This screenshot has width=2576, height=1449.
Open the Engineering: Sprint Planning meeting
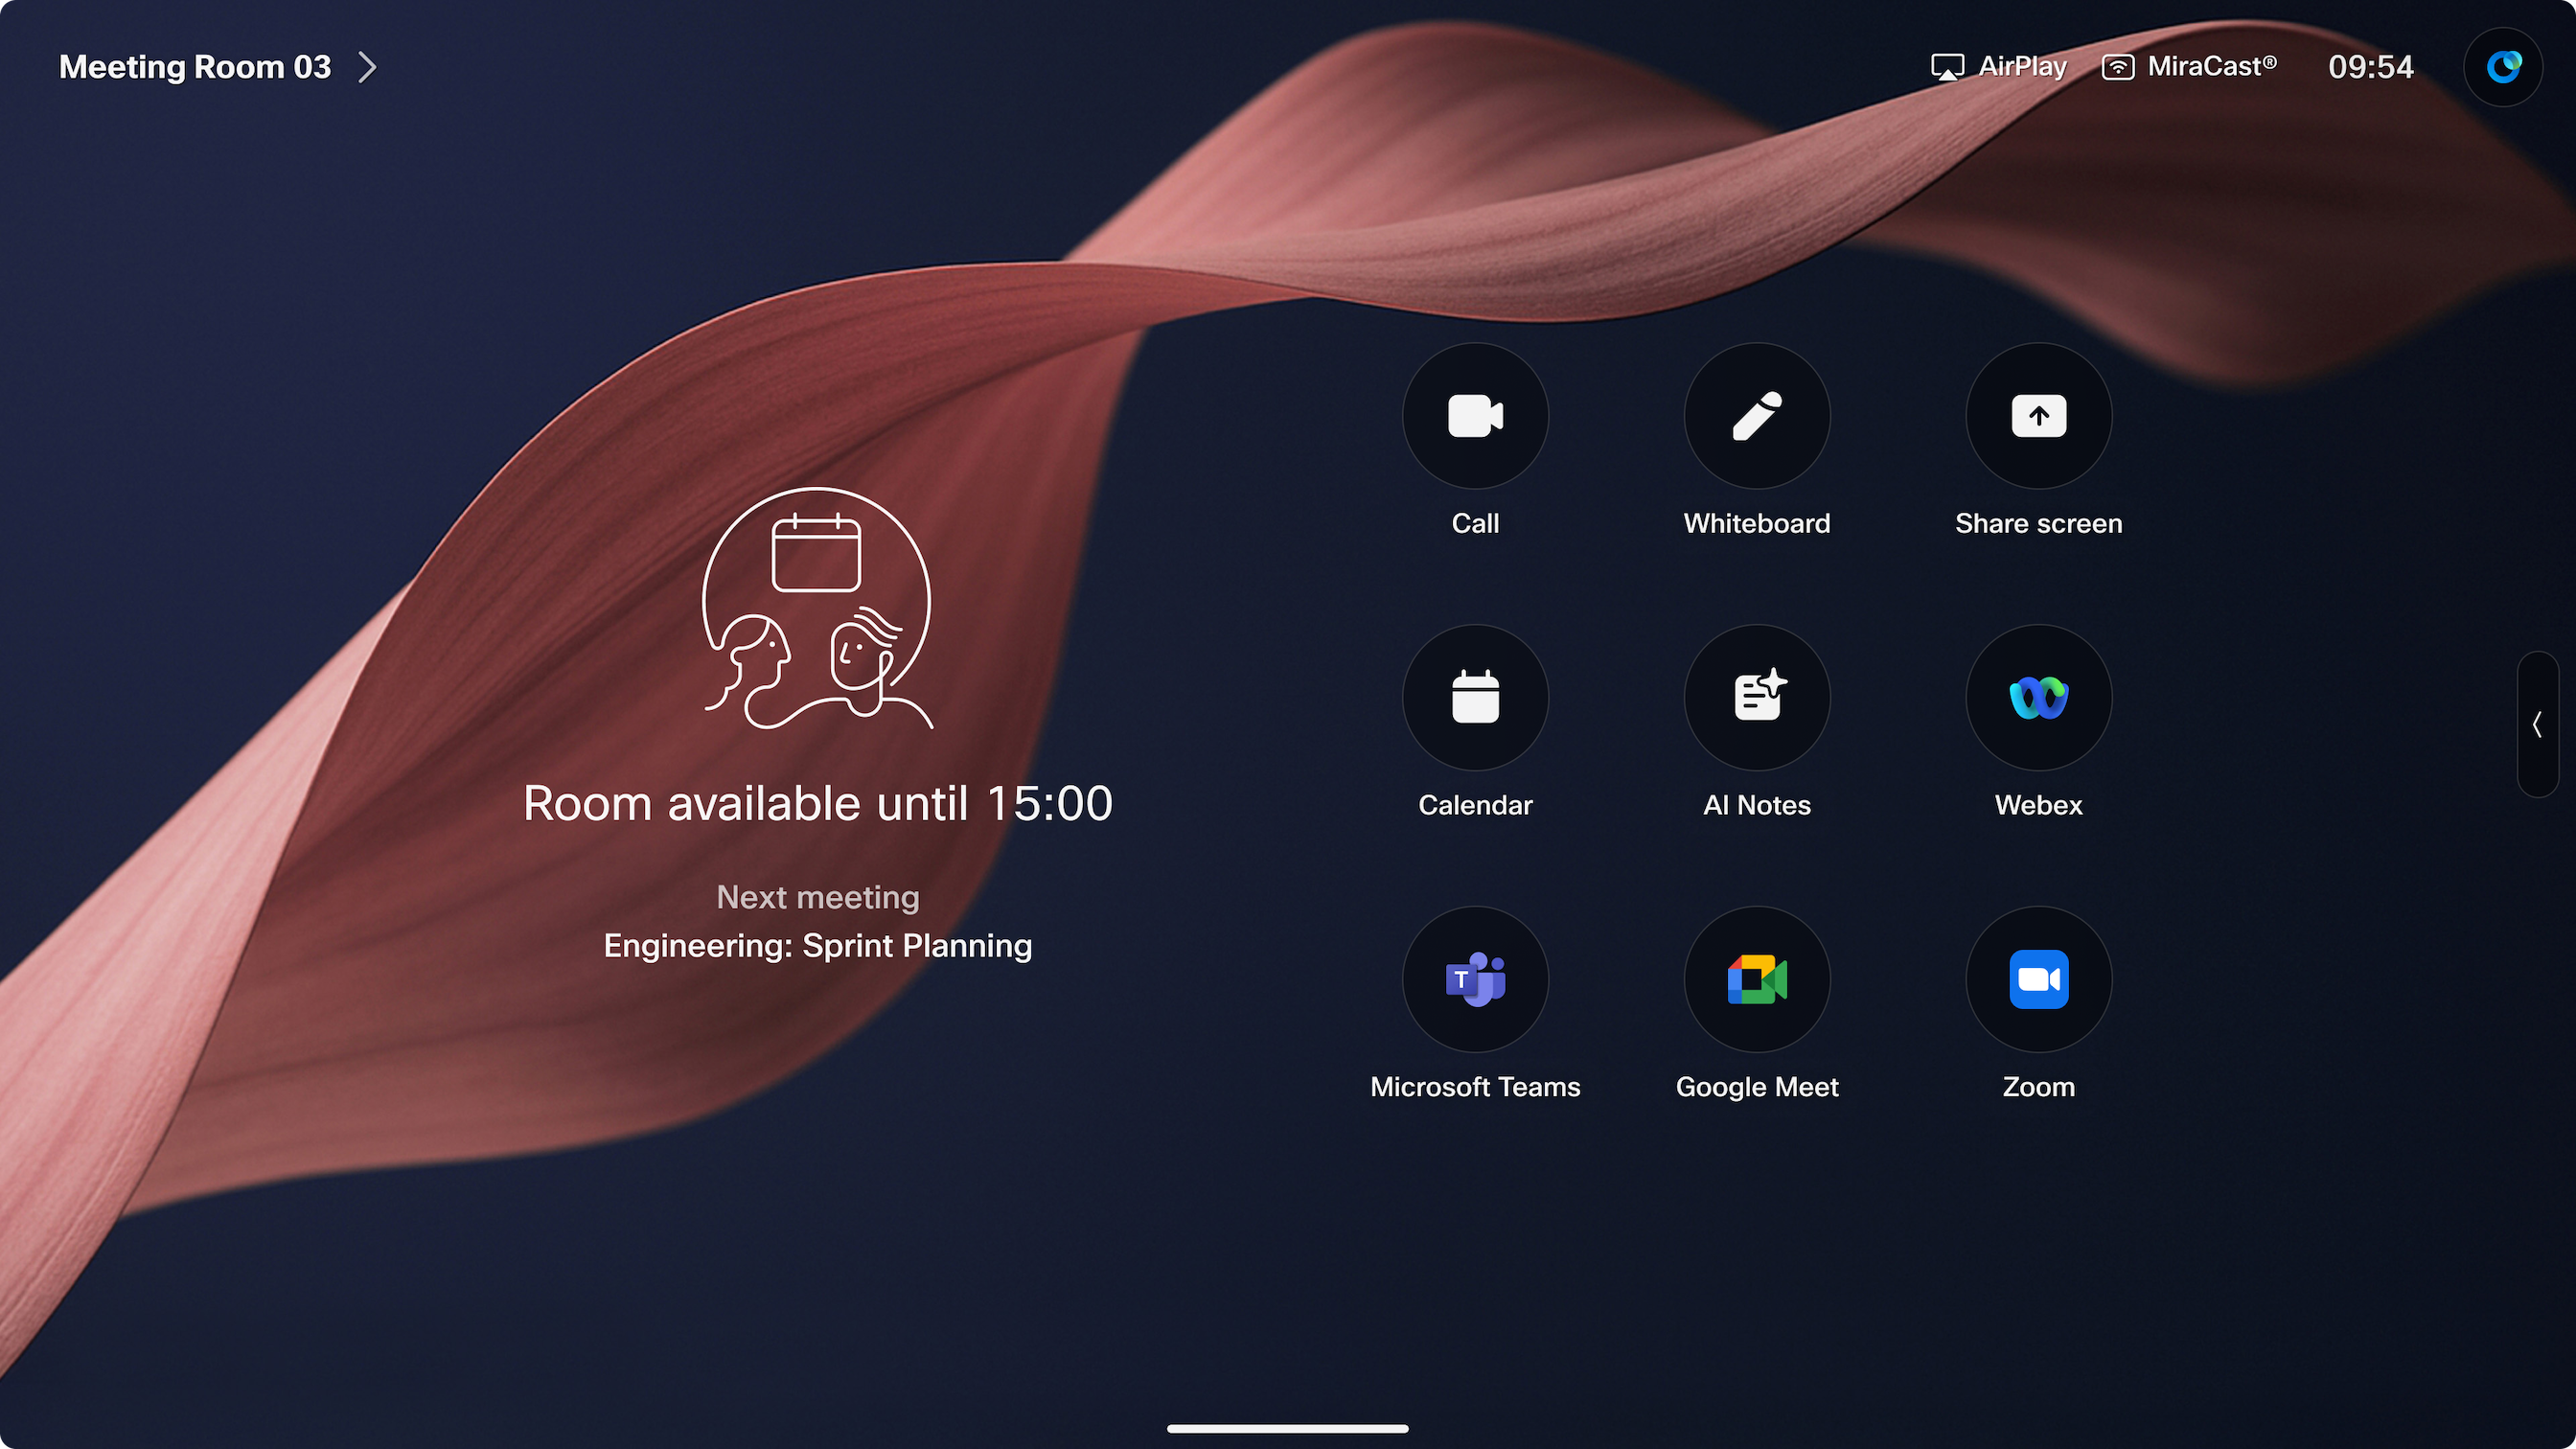817,946
